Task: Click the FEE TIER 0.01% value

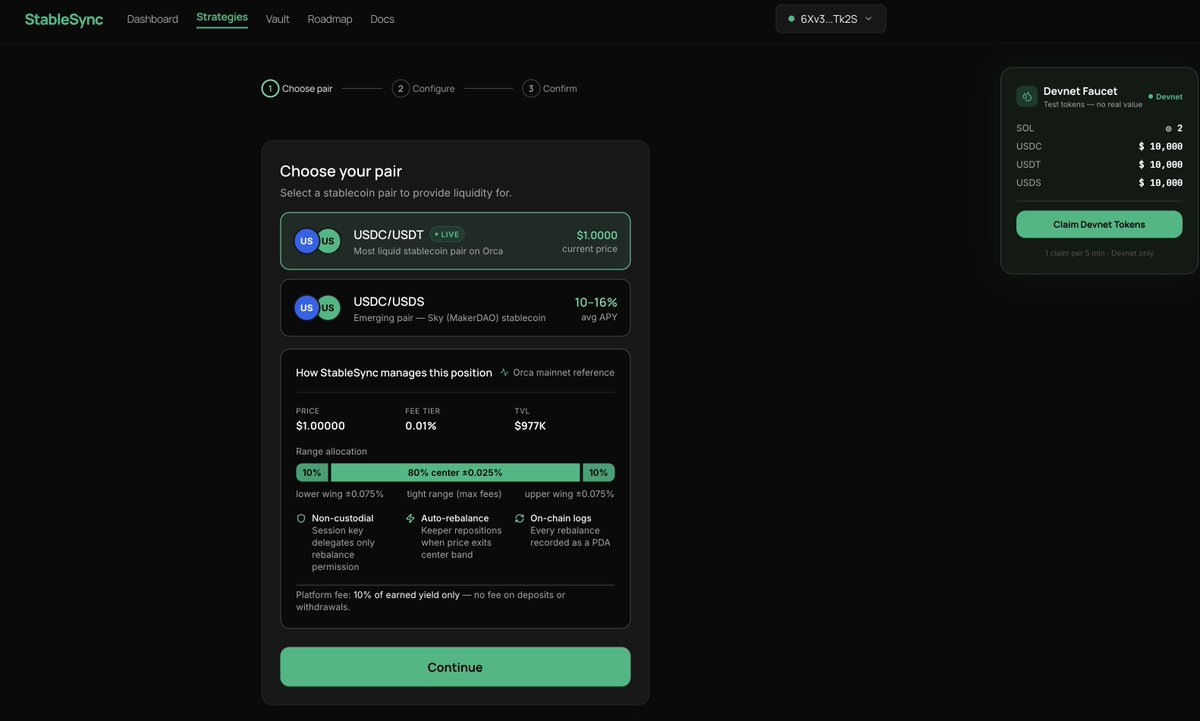Action: pyautogui.click(x=421, y=426)
